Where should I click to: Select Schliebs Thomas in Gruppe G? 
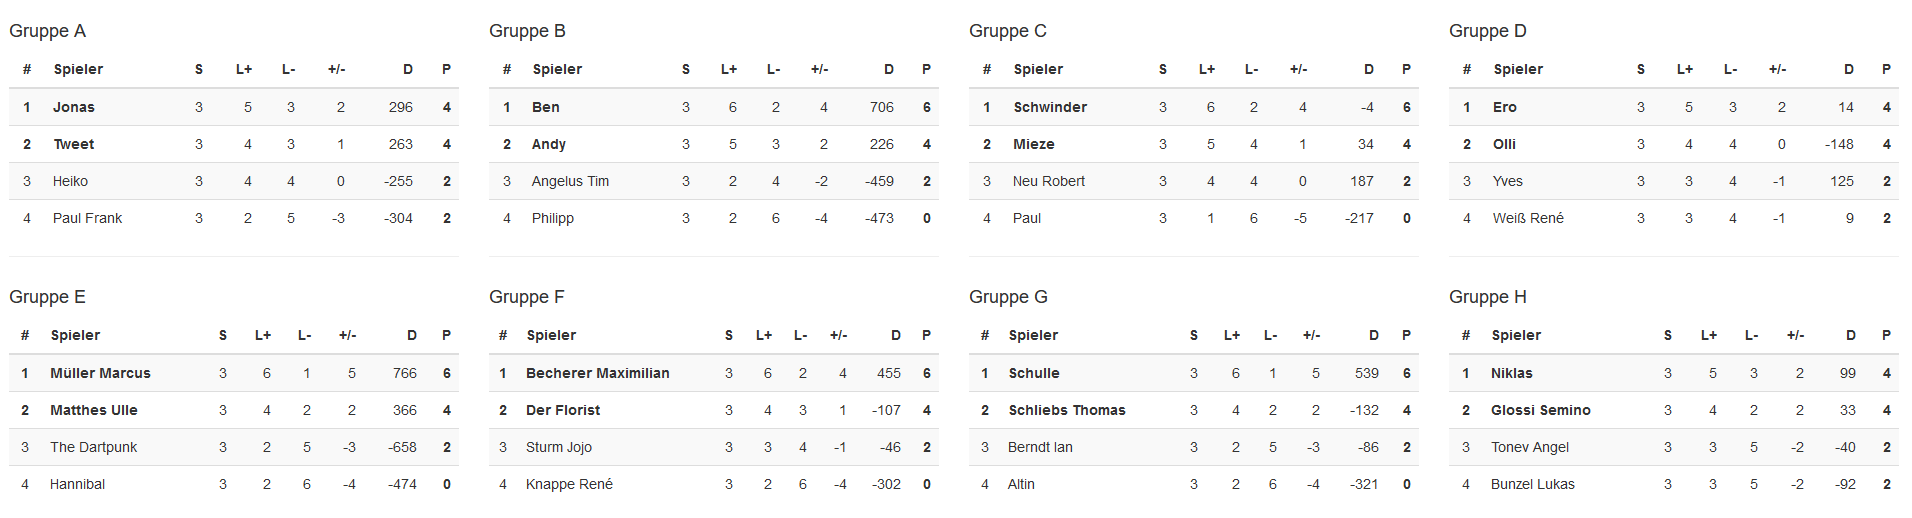coord(1067,410)
